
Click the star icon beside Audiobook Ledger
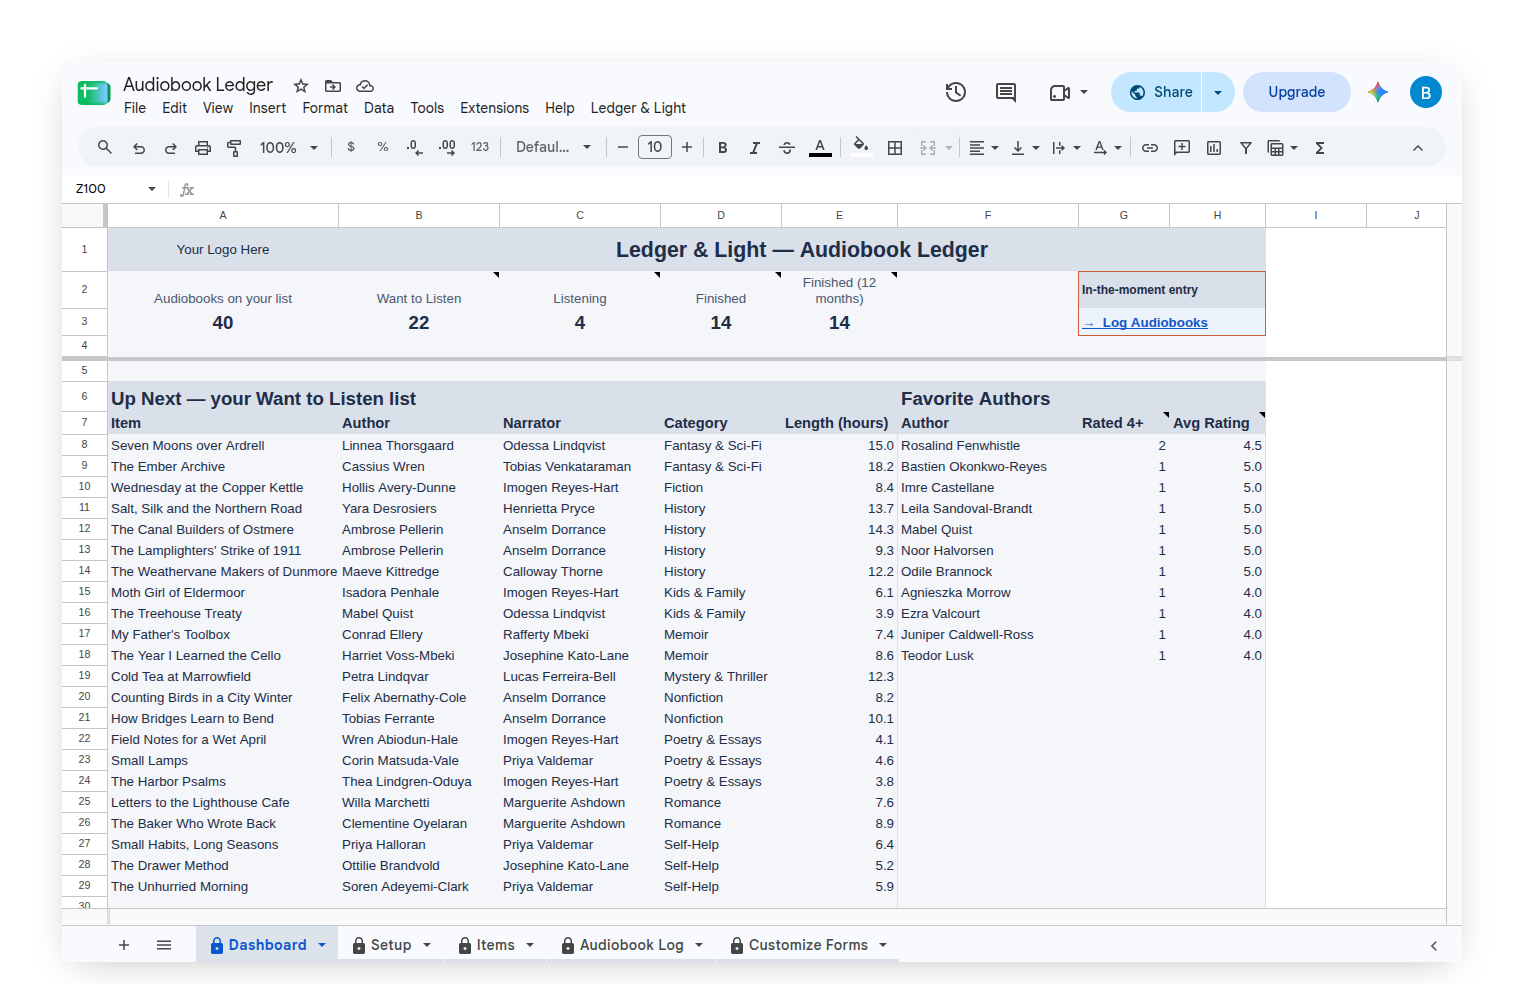[301, 86]
